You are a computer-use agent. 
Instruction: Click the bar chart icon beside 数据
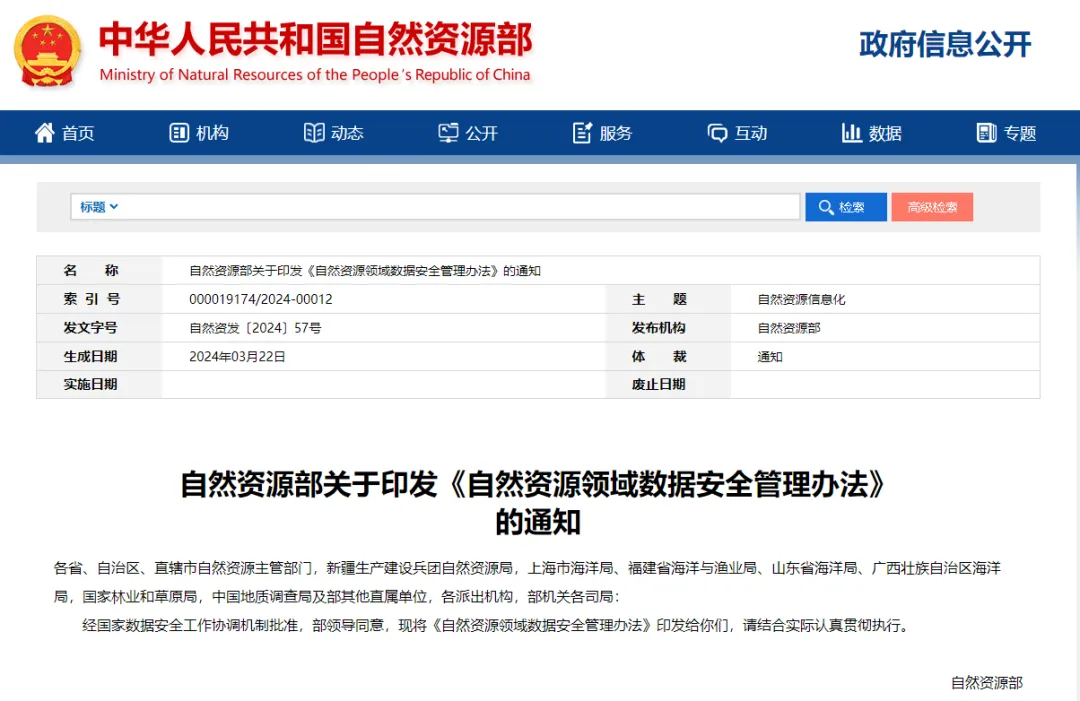pos(851,133)
